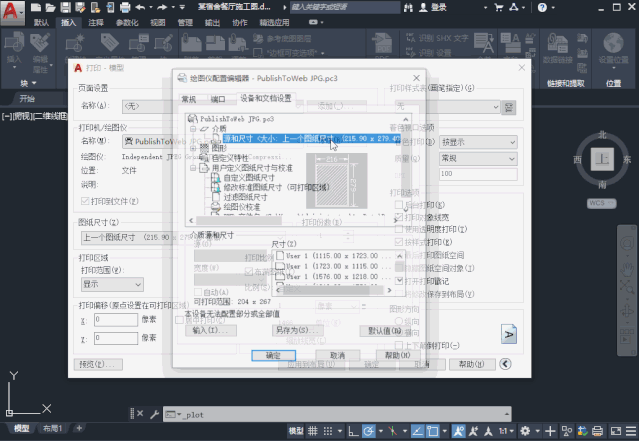The image size is (639, 441).
Task: Click the Undo arrow icon
Action: point(140,7)
